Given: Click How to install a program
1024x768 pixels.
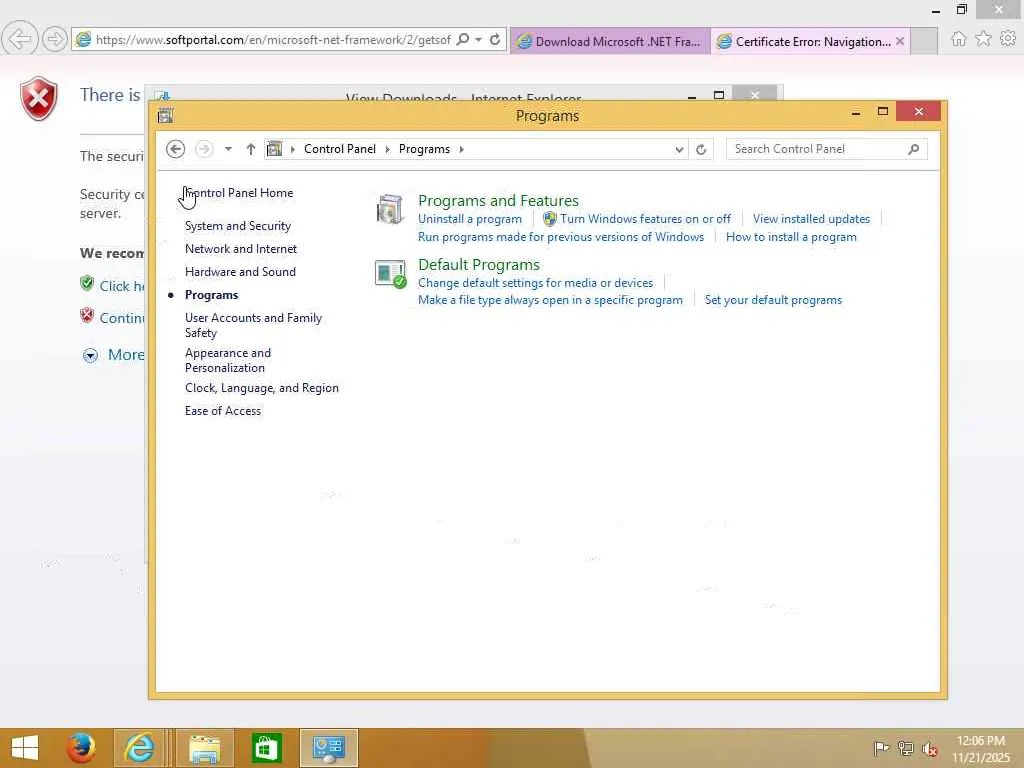Looking at the screenshot, I should pos(791,237).
